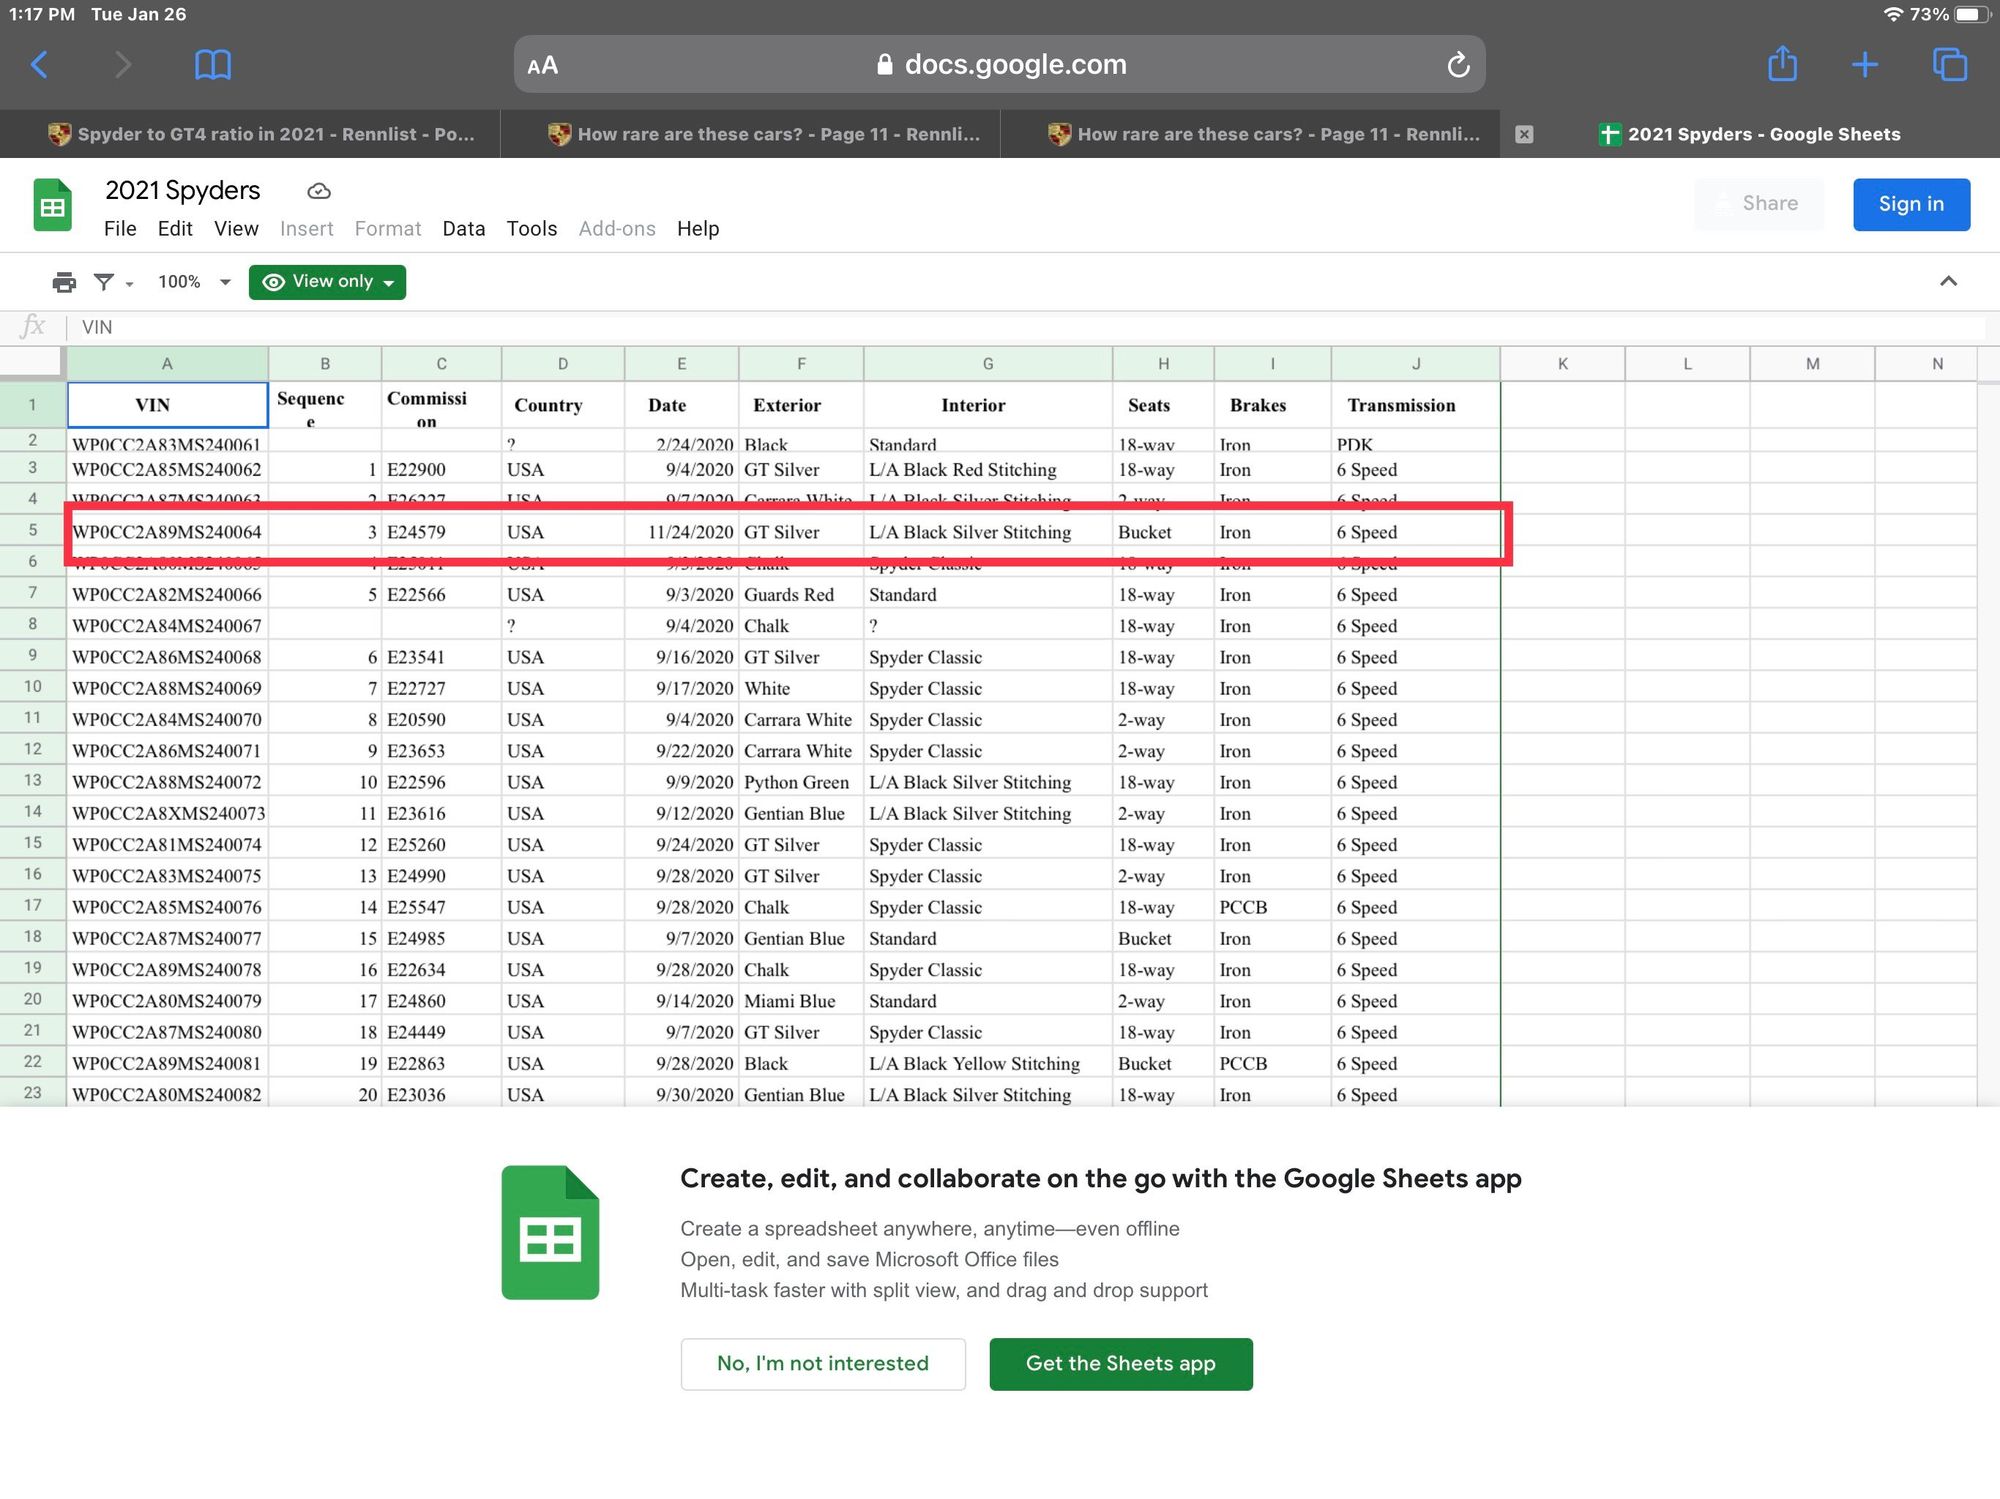Viewport: 2000px width, 1499px height.
Task: Go back with the back arrow
Action: coord(39,65)
